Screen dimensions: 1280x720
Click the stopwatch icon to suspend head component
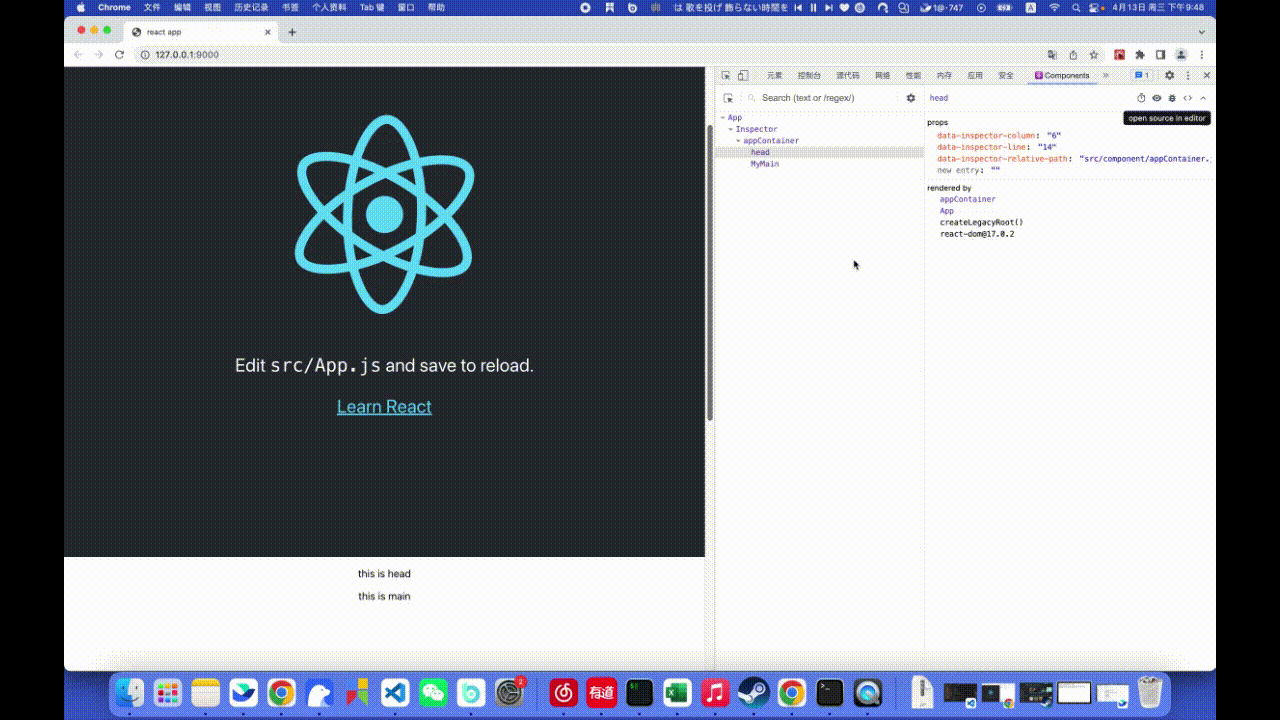tap(1141, 98)
